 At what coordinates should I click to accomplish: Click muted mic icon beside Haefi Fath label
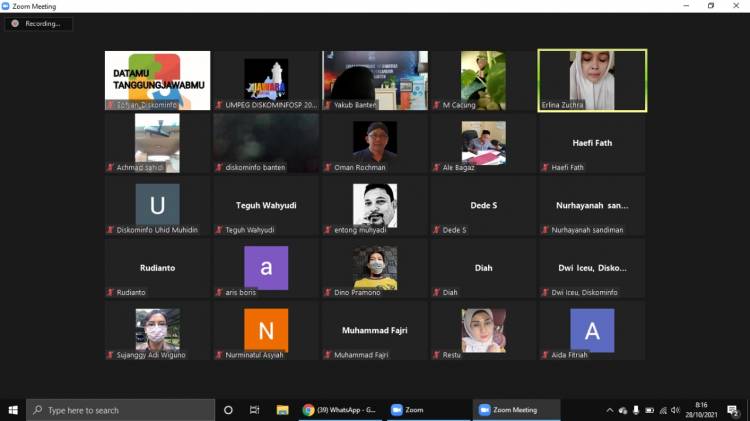tap(545, 167)
